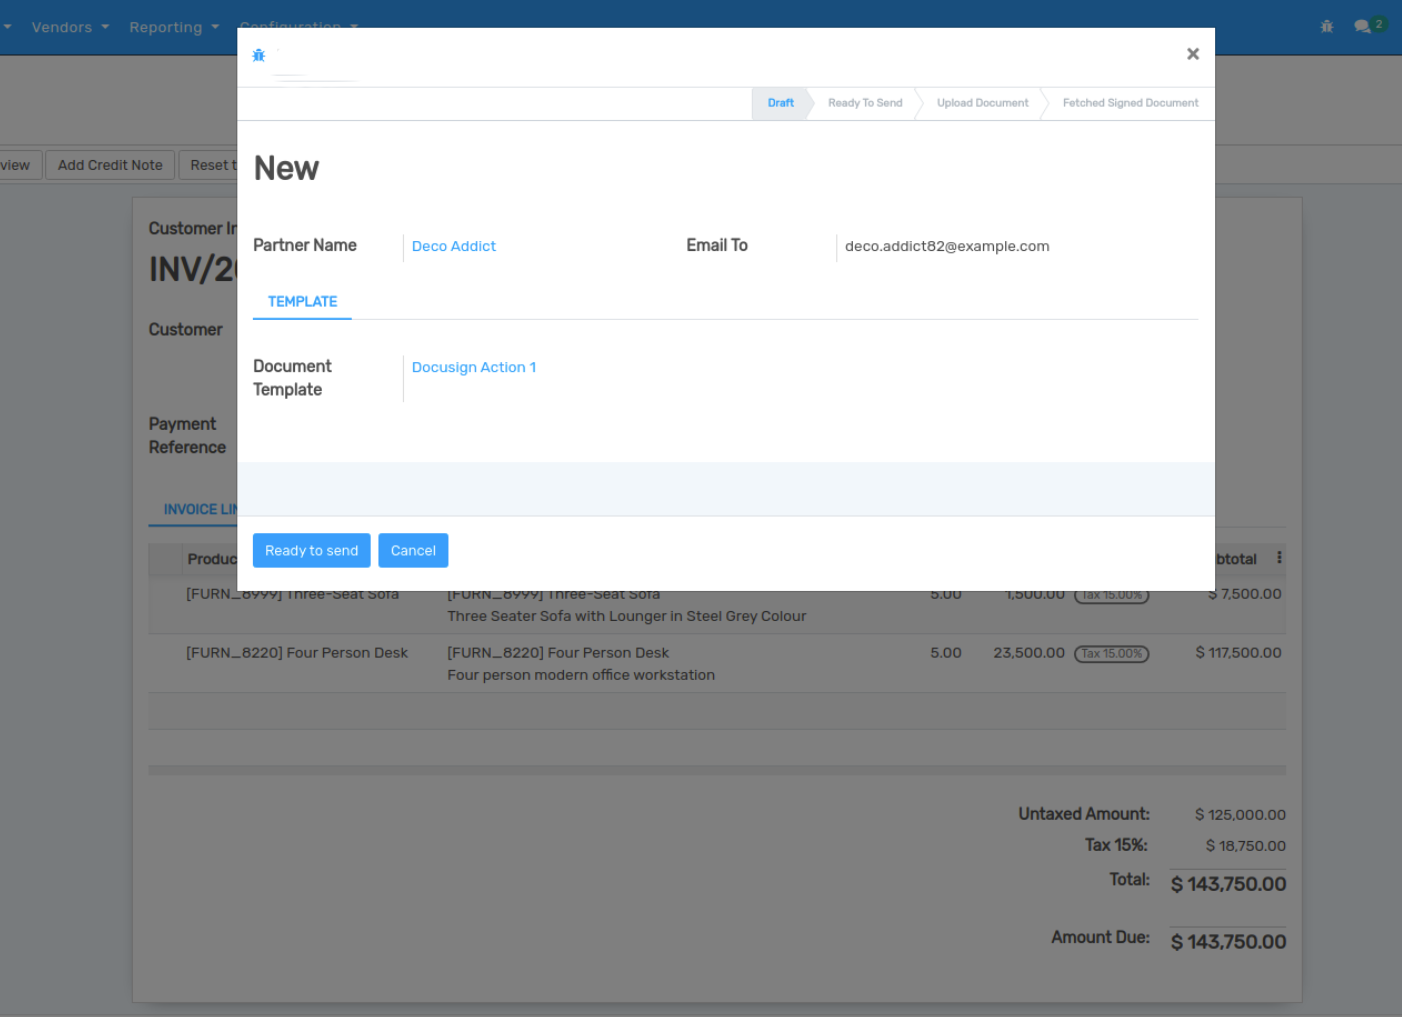Select the Upload Document status stage
Image resolution: width=1402 pixels, height=1017 pixels.
982,103
